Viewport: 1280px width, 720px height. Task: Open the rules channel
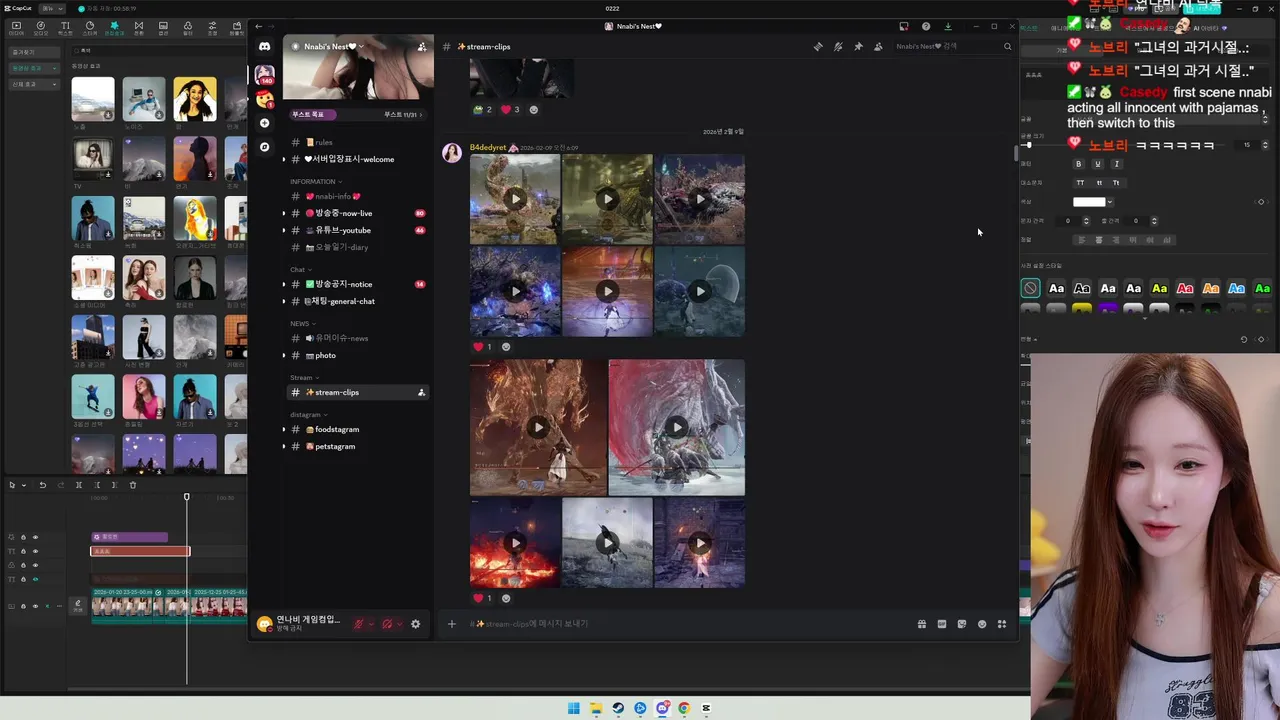tap(358, 142)
